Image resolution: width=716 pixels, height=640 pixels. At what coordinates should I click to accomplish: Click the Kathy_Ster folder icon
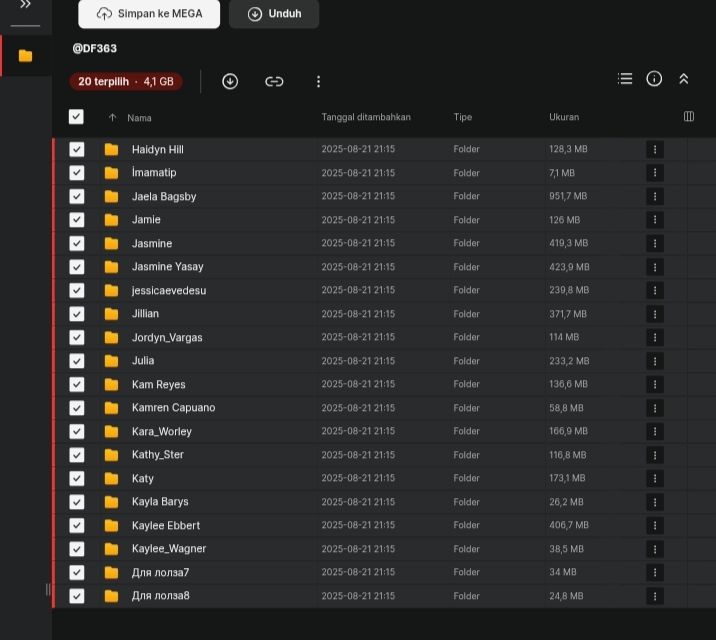coord(111,455)
